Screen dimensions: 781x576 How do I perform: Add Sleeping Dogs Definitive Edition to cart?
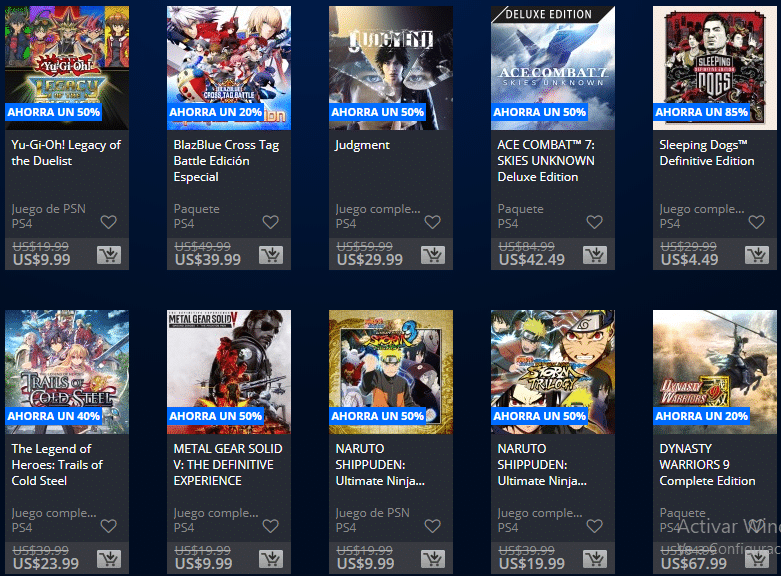[757, 255]
